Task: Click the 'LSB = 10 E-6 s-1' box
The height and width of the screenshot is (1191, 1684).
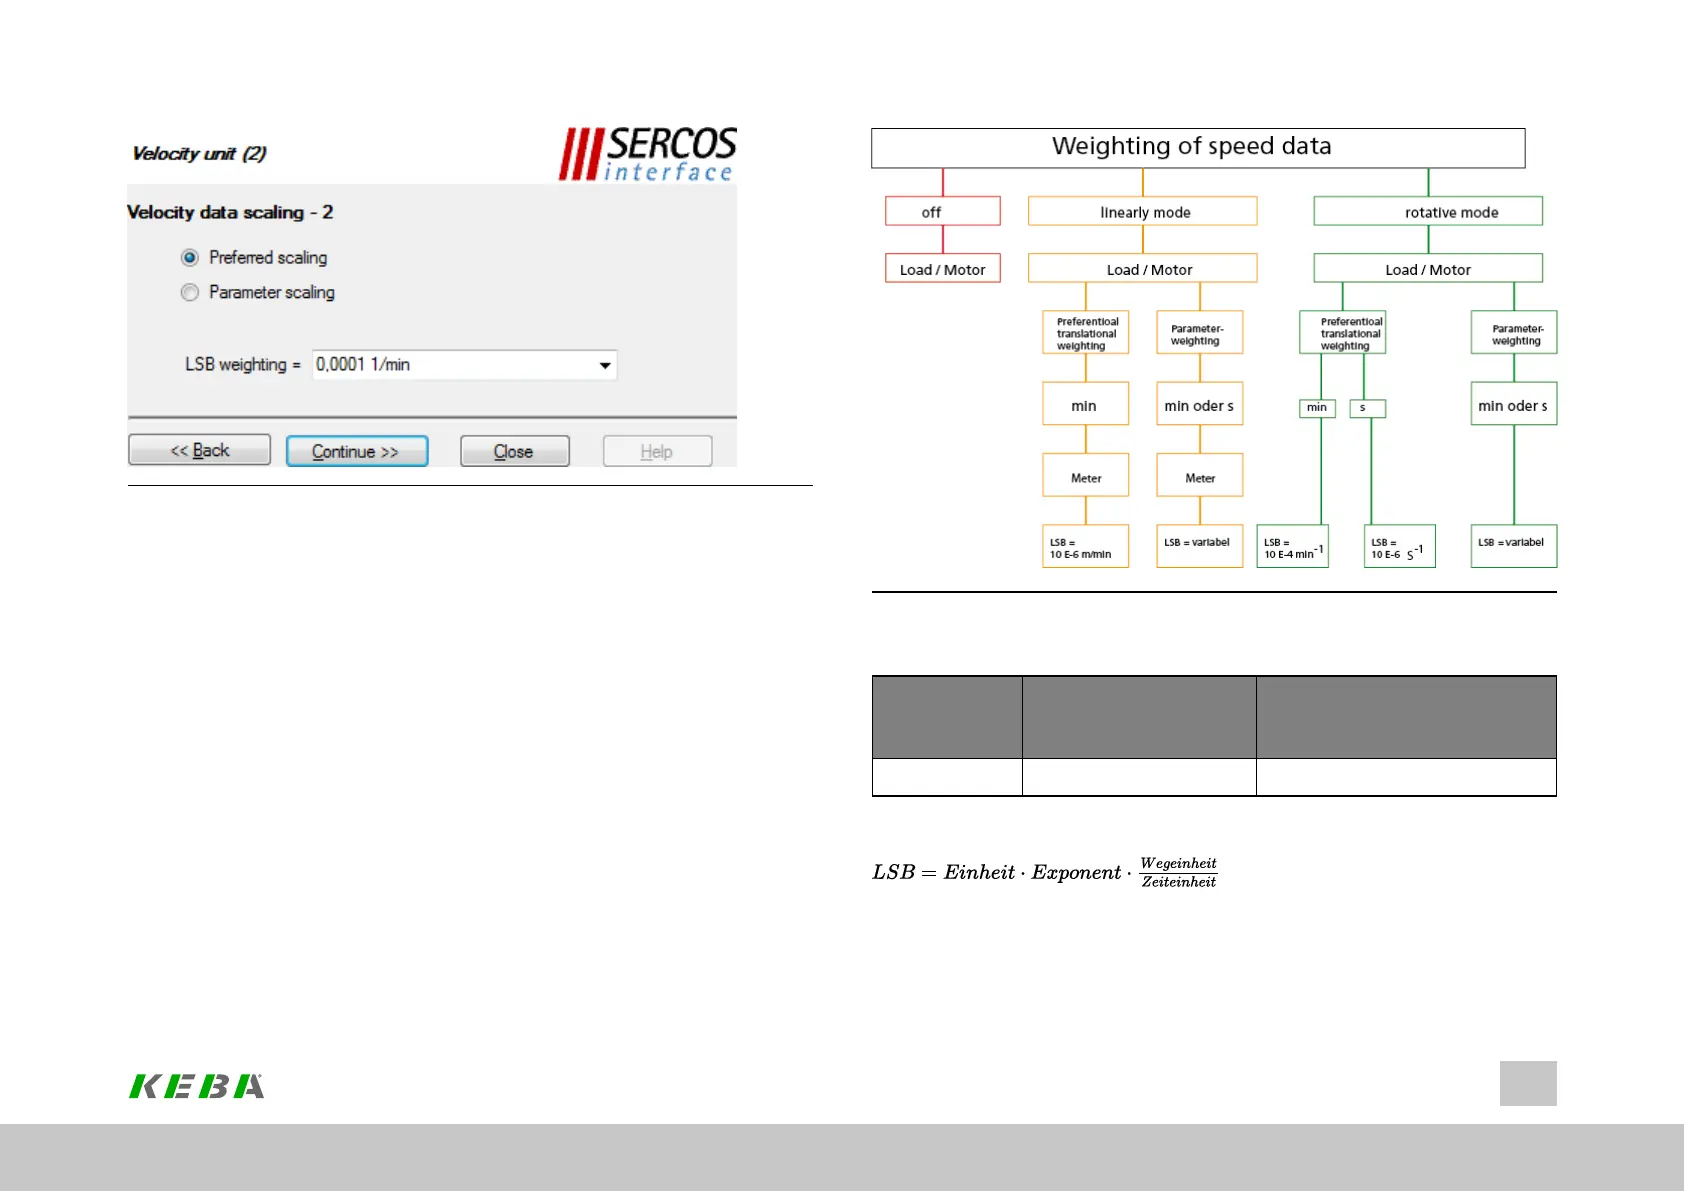Action: [x=1400, y=546]
